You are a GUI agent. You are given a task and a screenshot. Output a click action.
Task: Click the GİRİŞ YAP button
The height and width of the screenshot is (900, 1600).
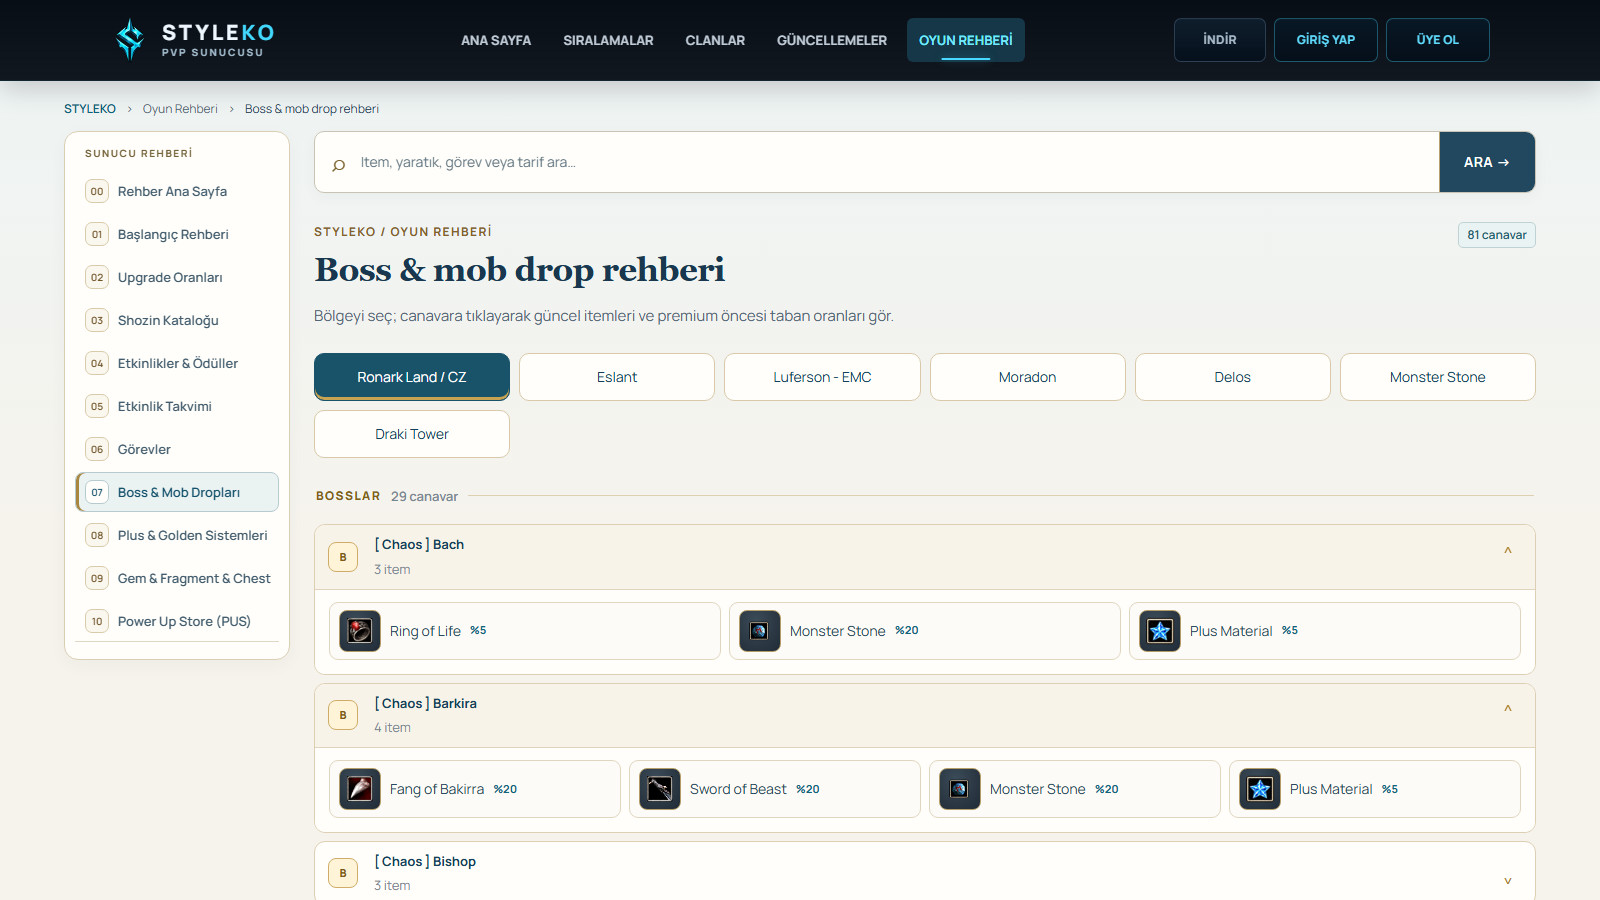point(1326,40)
